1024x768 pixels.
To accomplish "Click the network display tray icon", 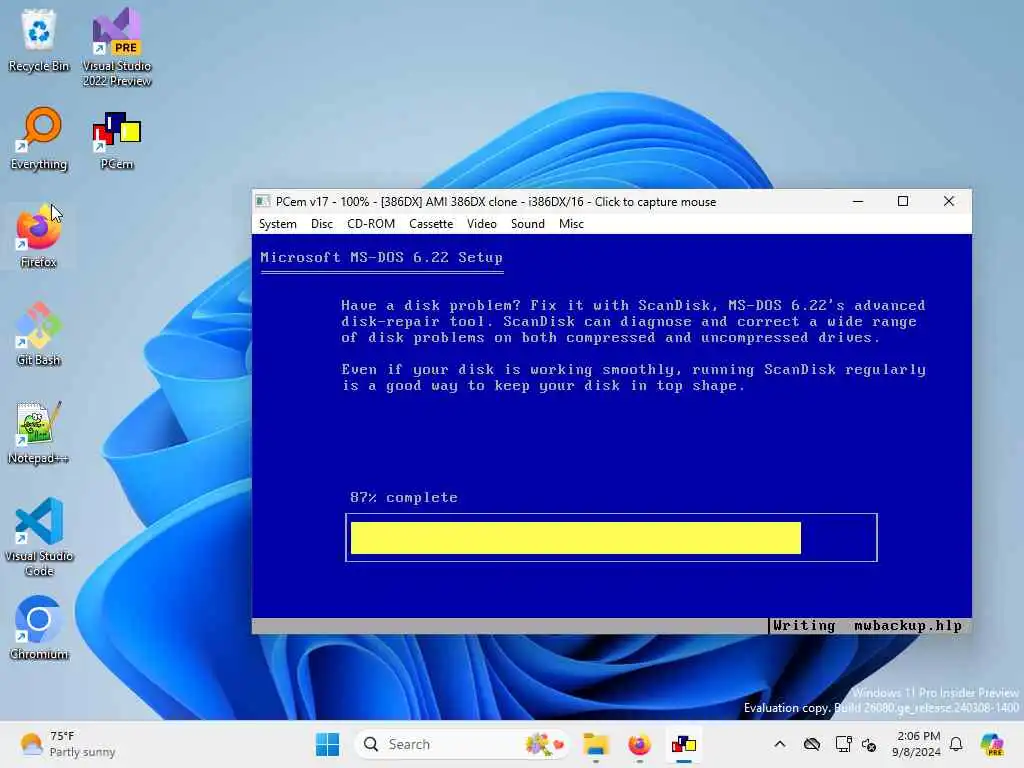I will click(843, 744).
